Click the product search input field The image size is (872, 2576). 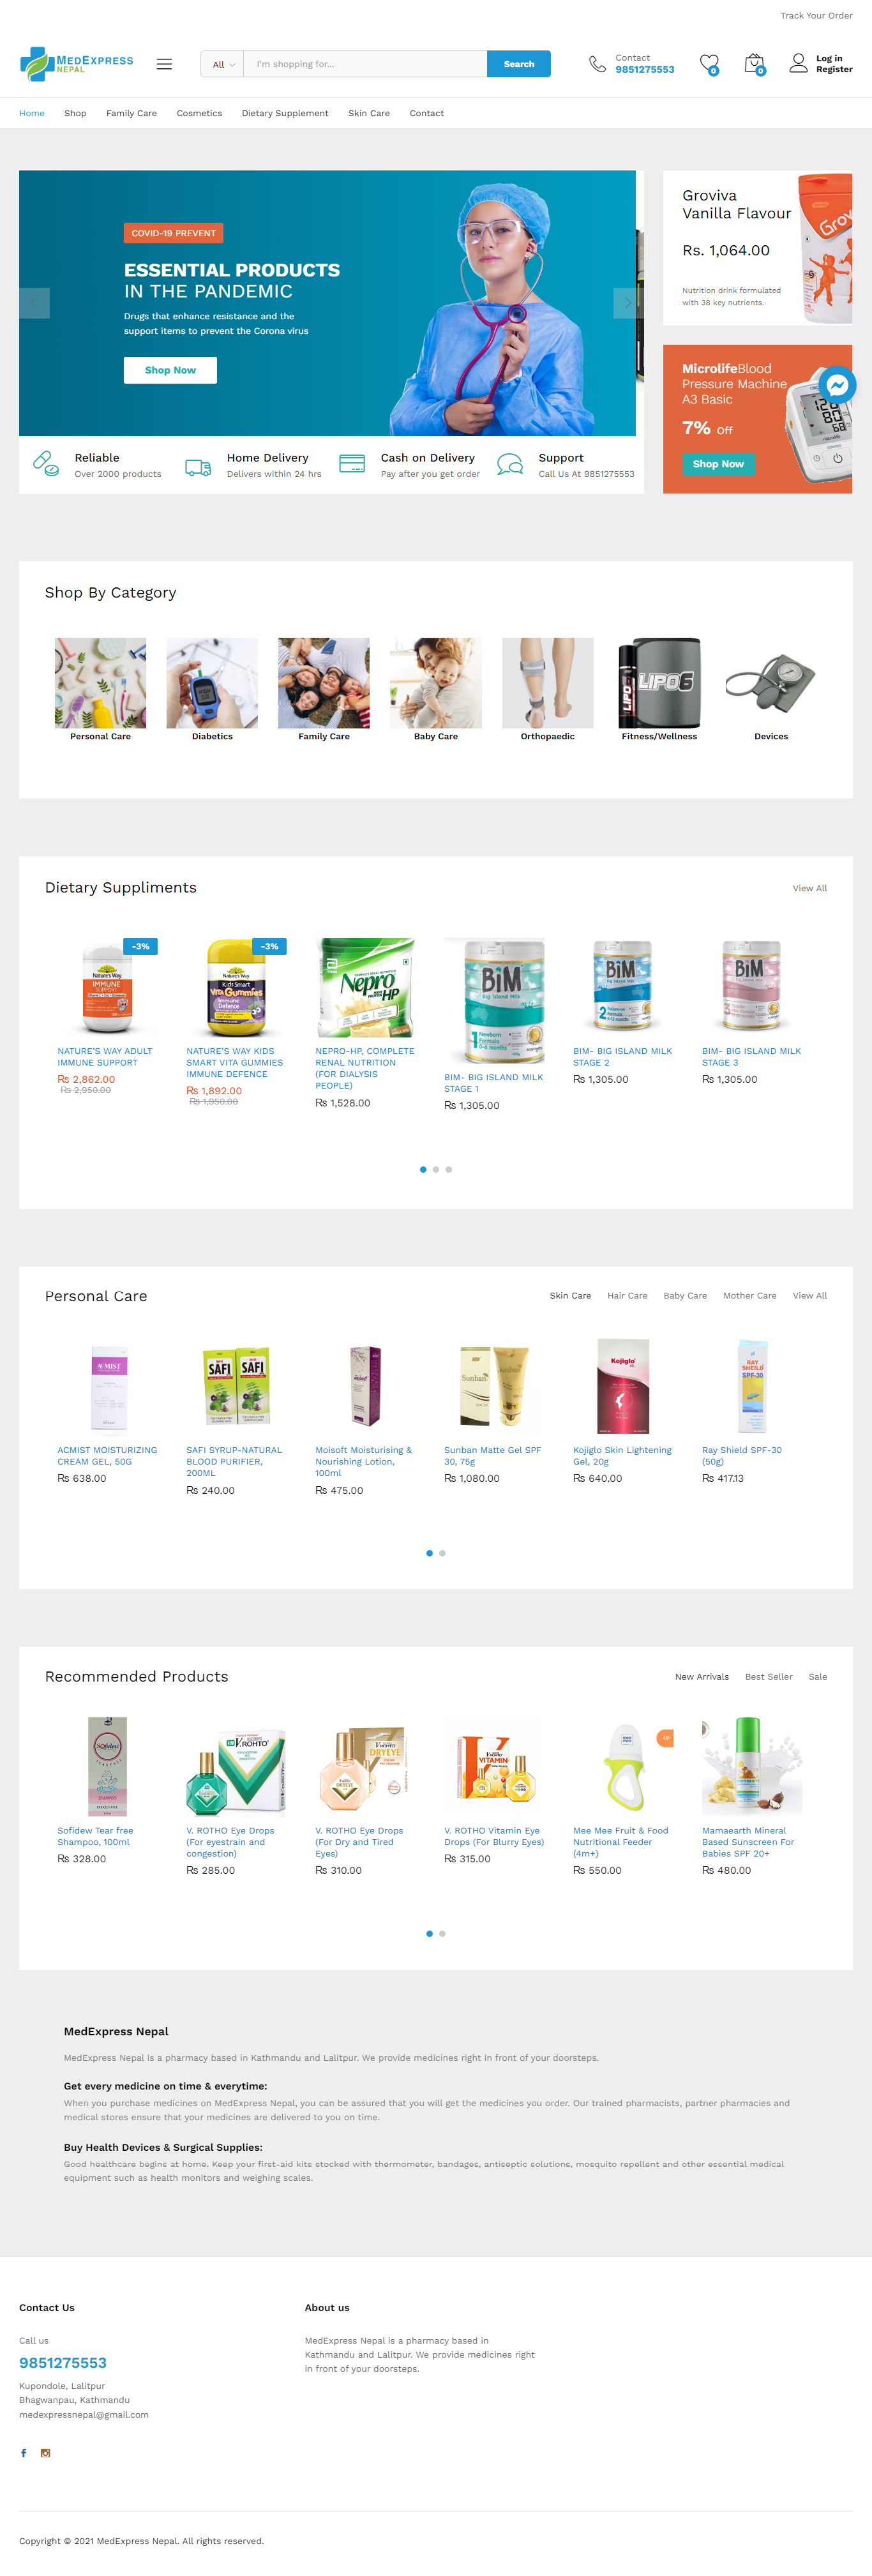[x=365, y=64]
